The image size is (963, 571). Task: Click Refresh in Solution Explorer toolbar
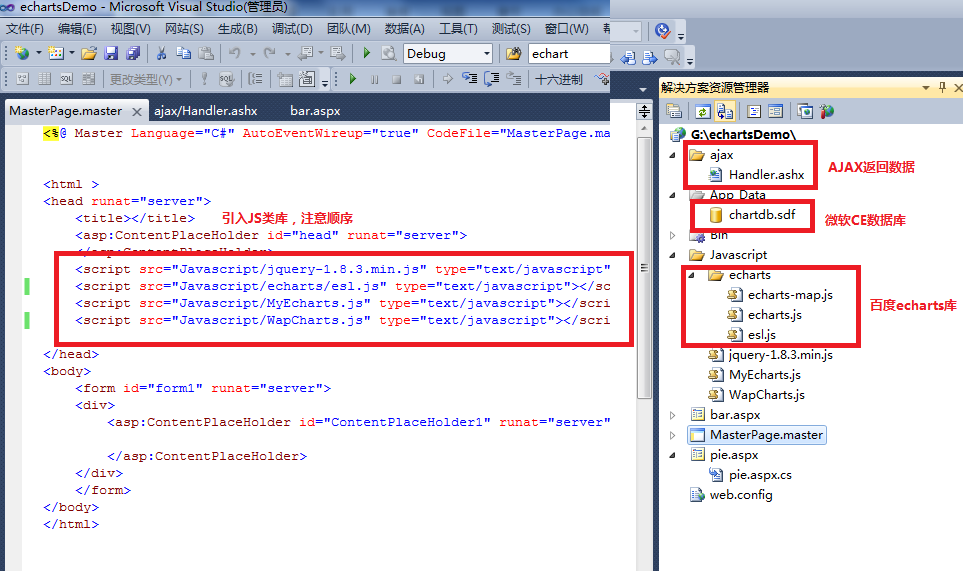(x=703, y=111)
